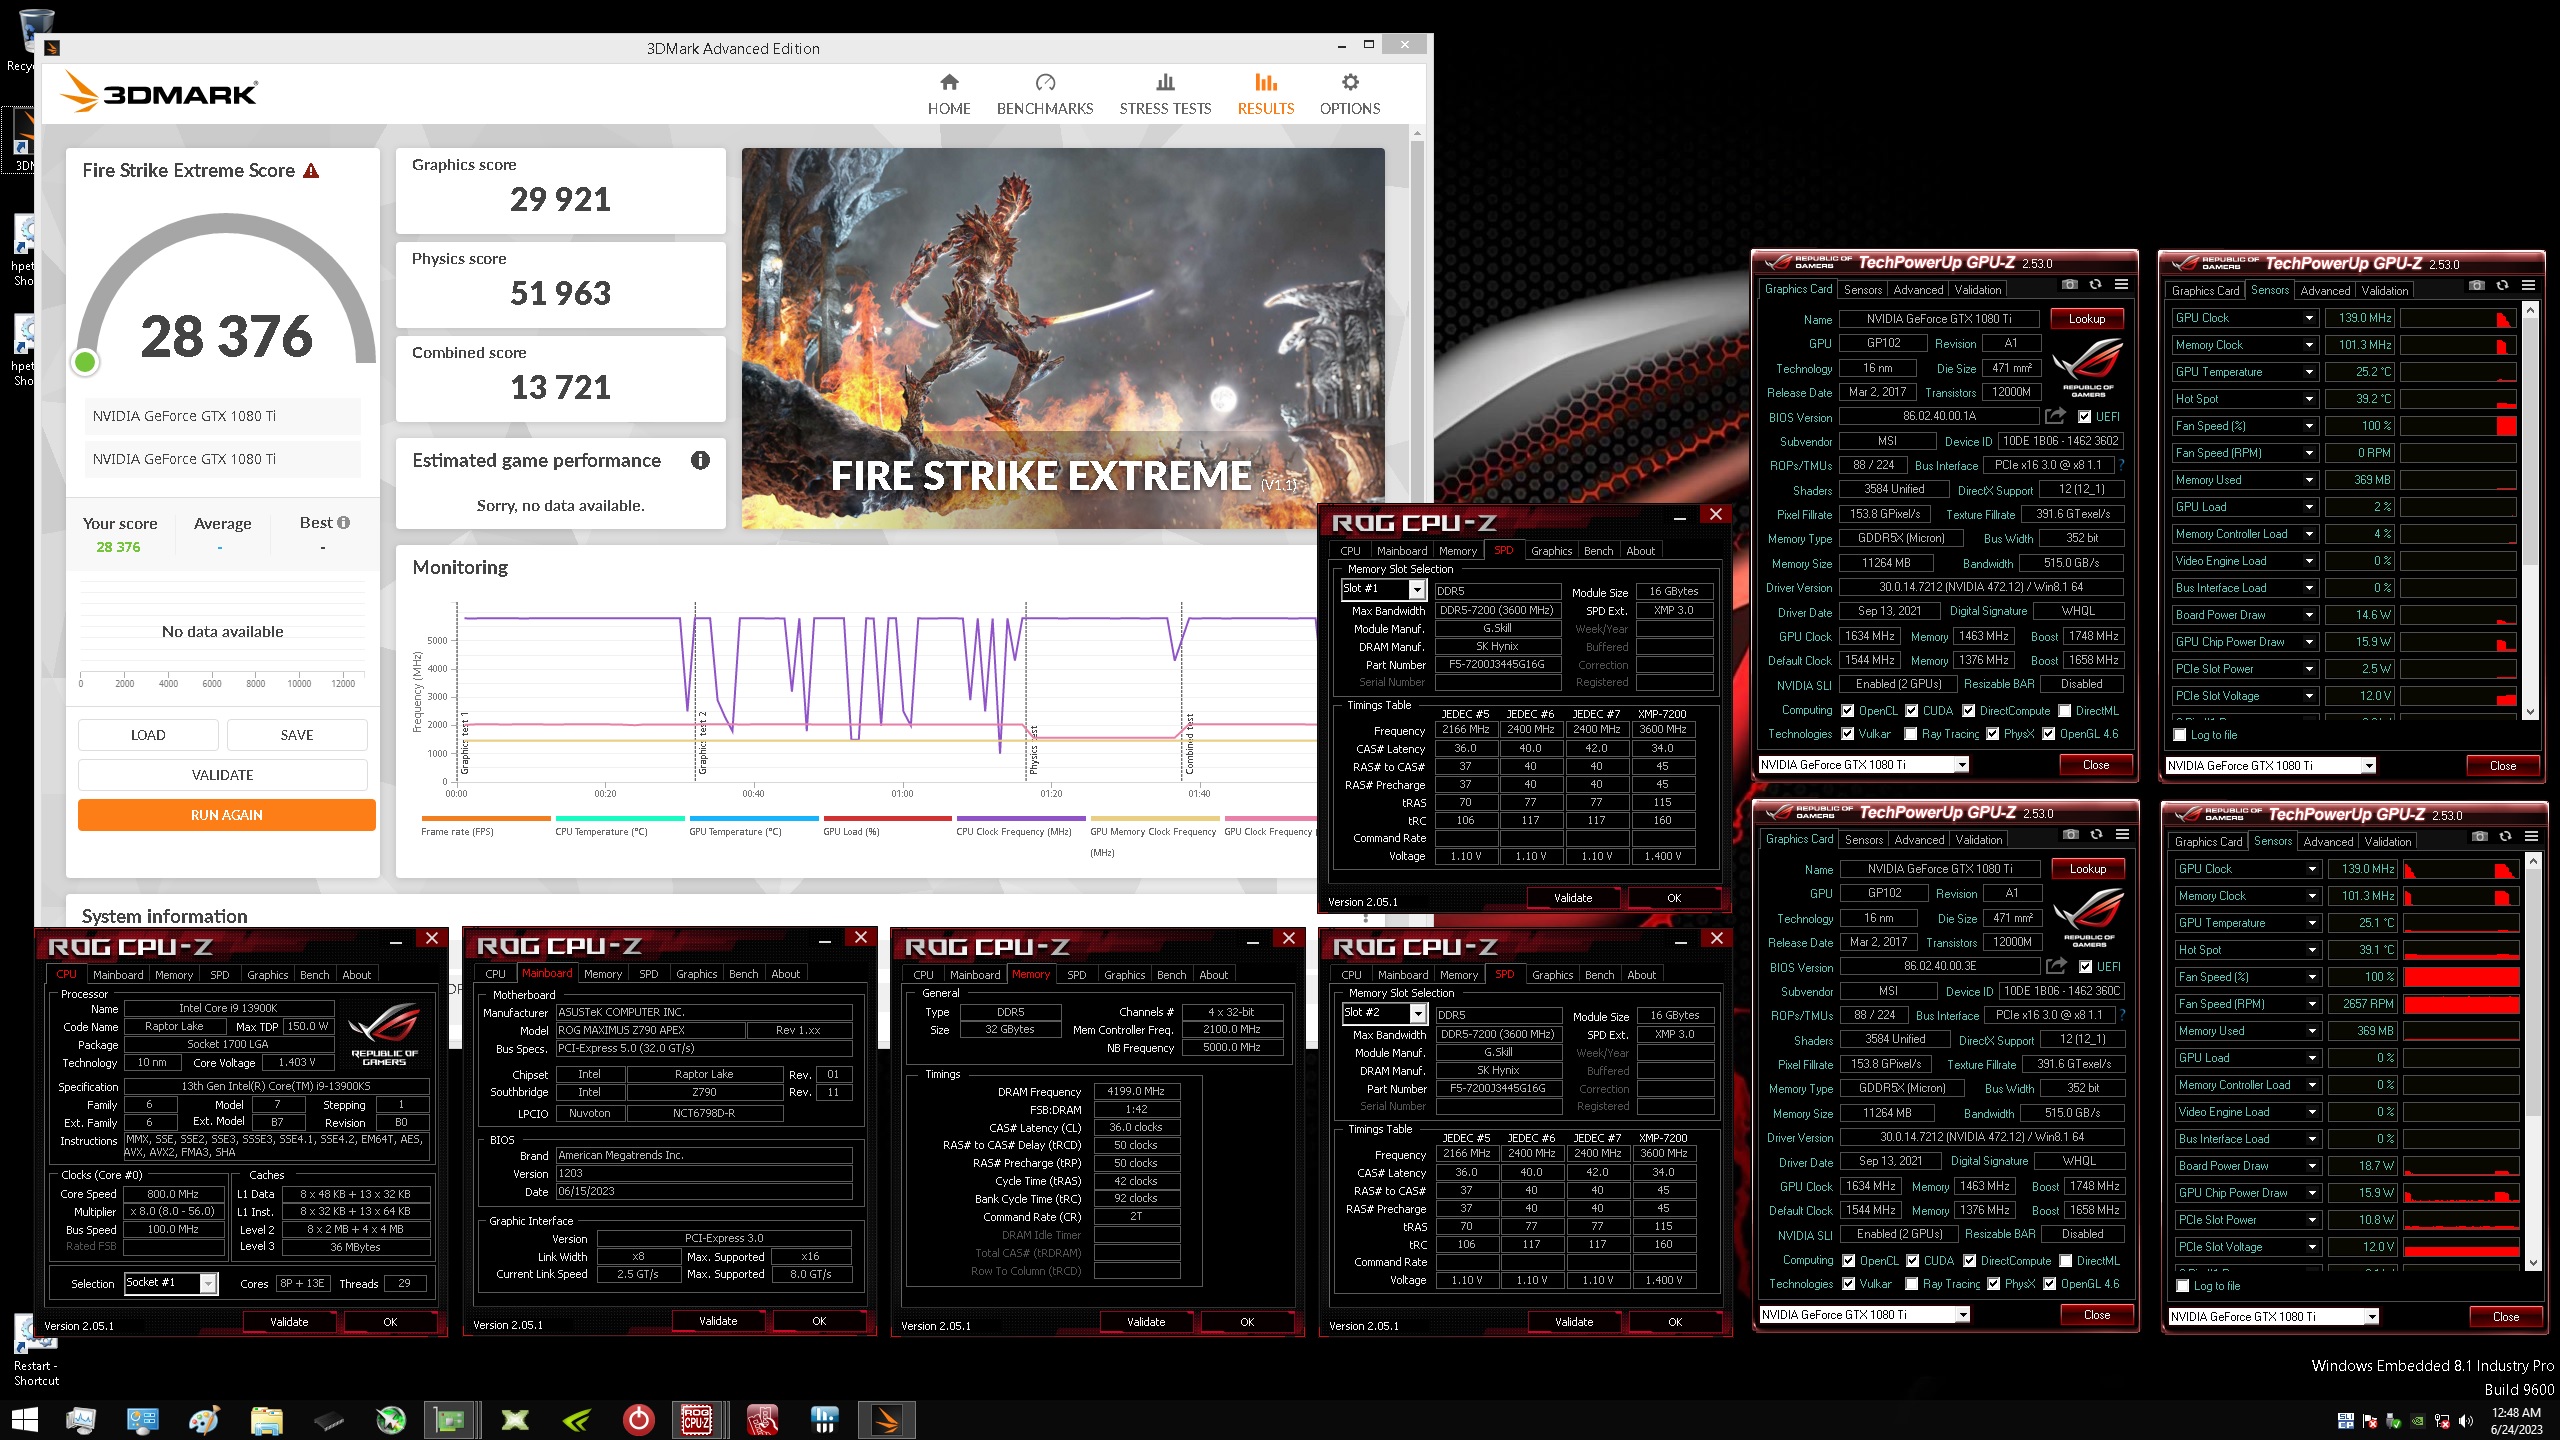Click warning triangle beside Fire Strike Extreme Score

311,171
